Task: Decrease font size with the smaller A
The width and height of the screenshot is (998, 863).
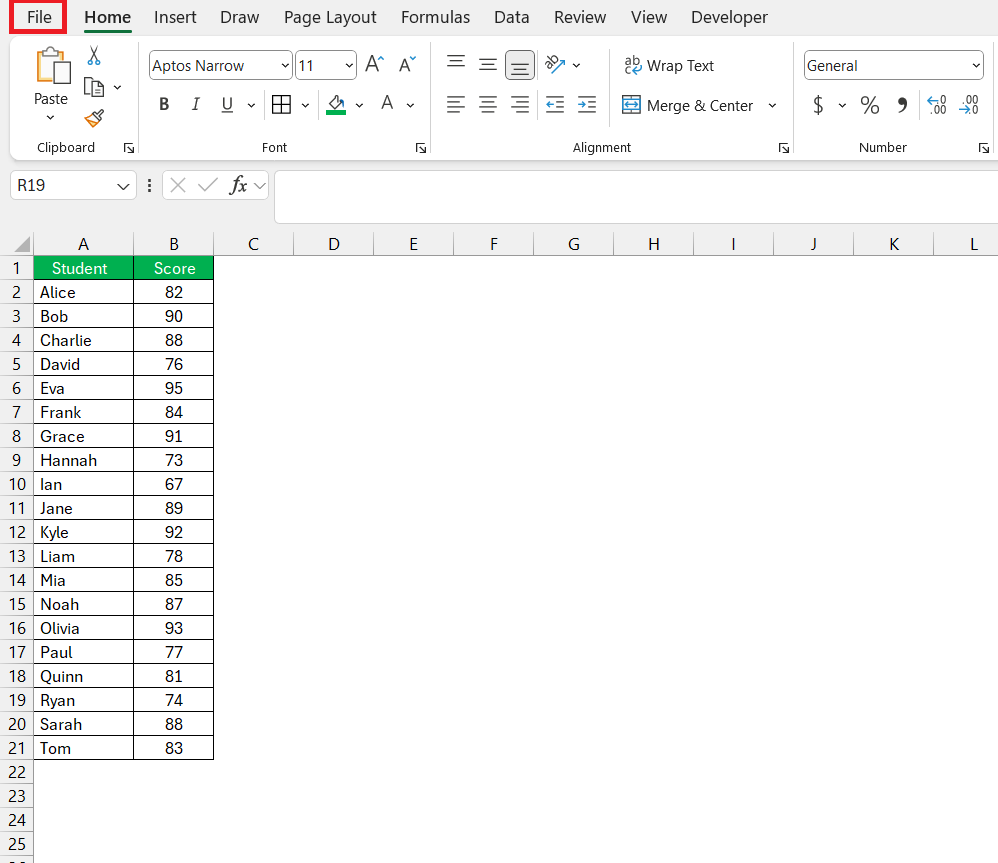Action: point(407,64)
